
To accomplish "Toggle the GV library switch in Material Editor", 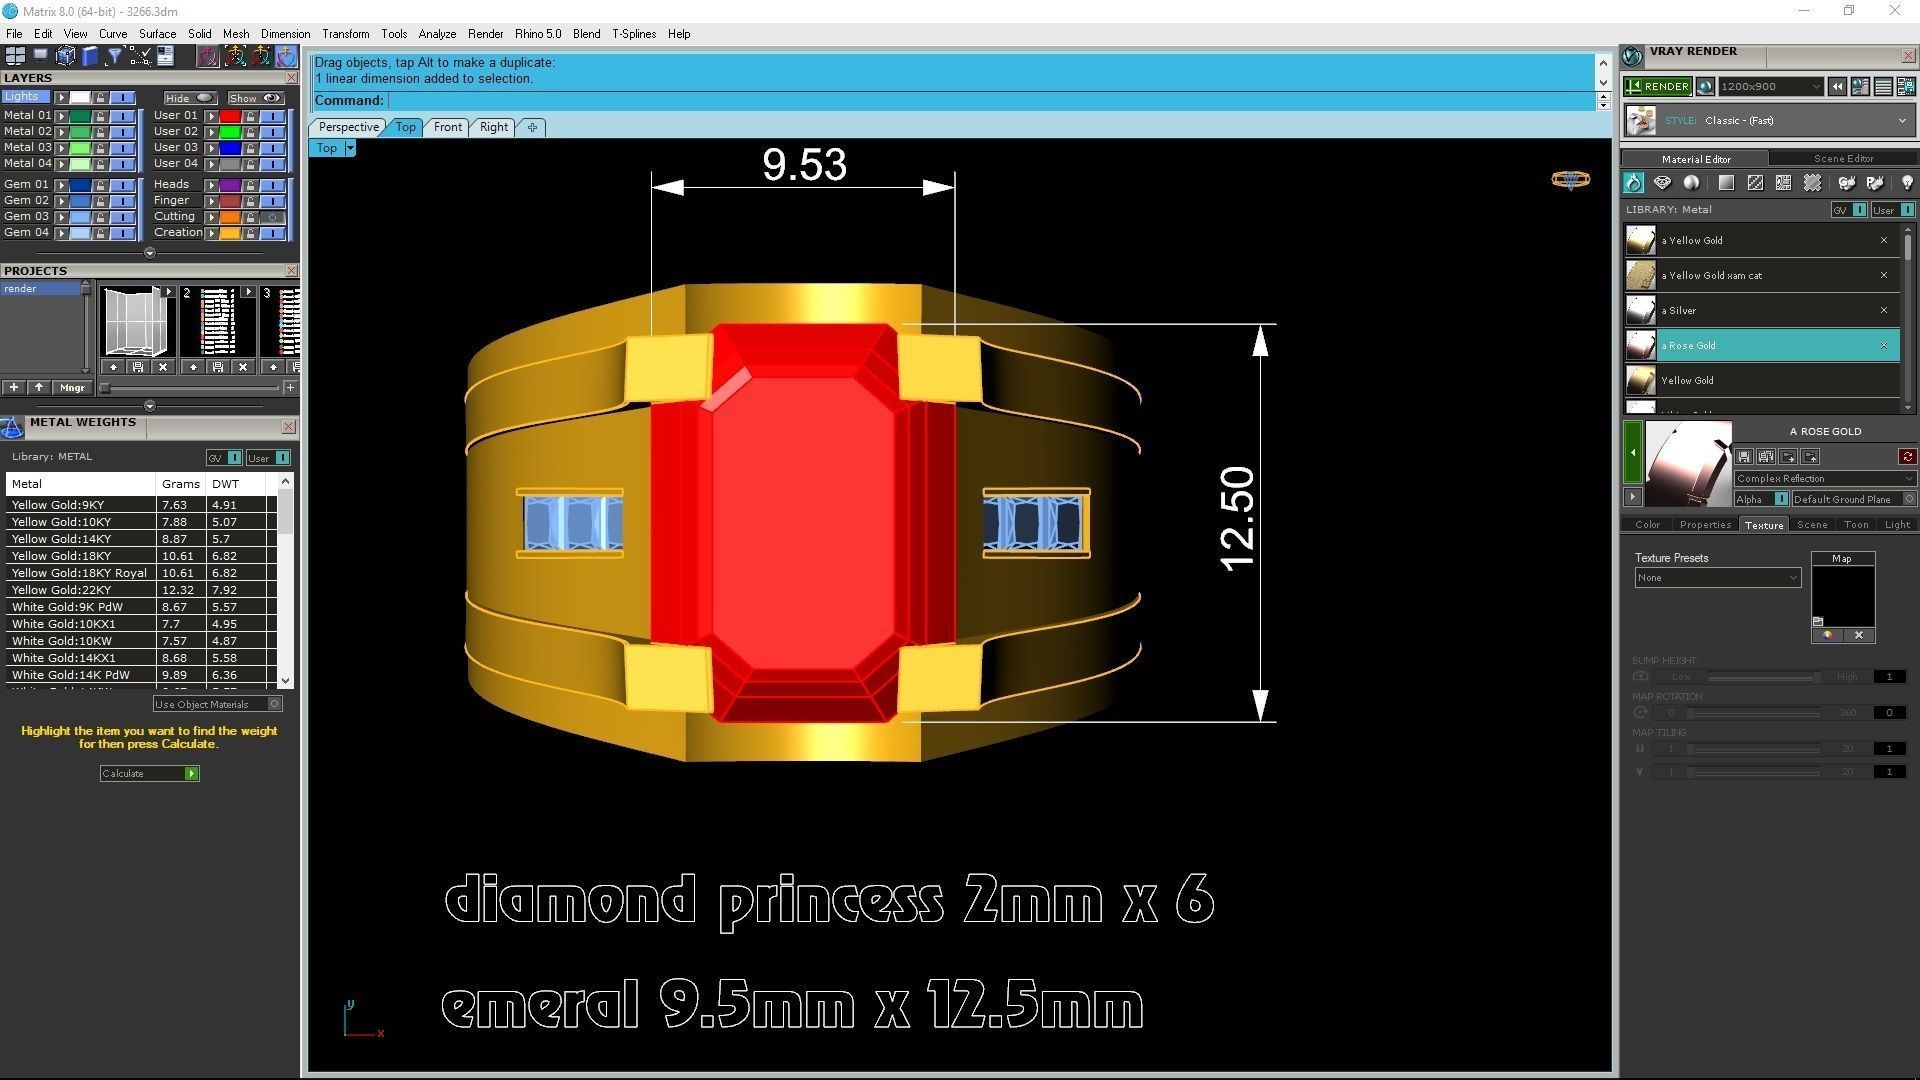I will click(1858, 210).
